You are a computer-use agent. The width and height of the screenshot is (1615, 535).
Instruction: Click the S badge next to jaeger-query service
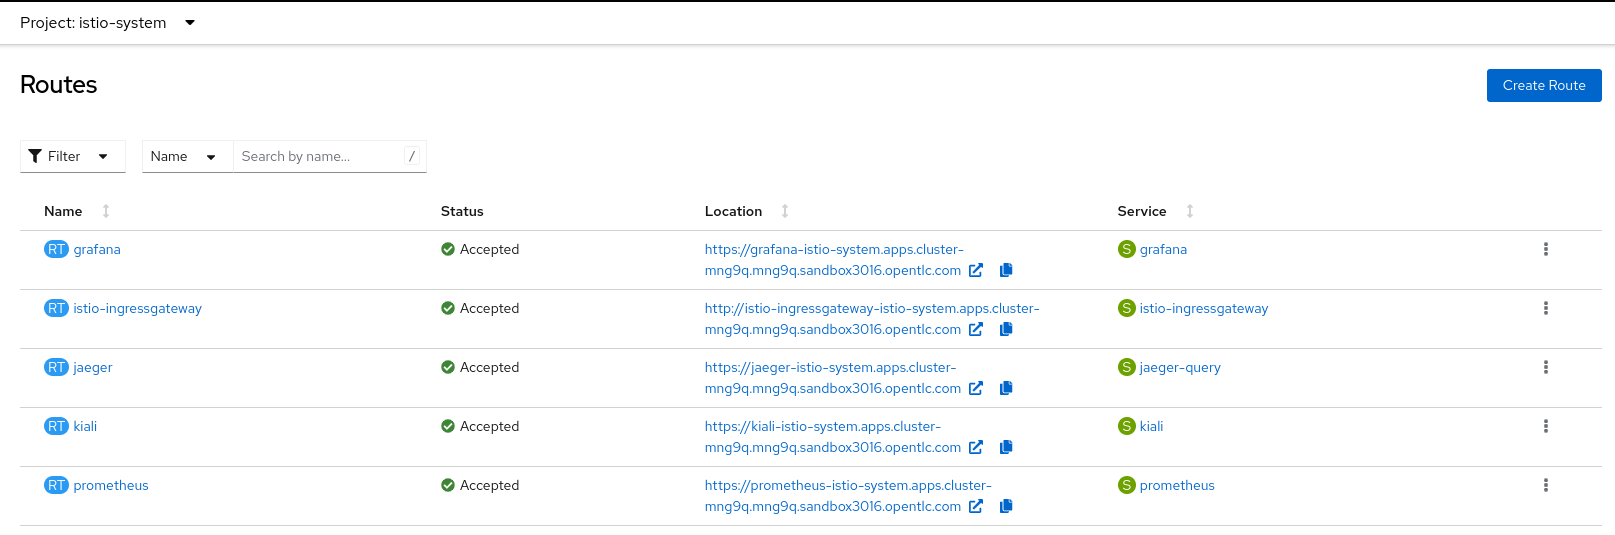(1127, 367)
